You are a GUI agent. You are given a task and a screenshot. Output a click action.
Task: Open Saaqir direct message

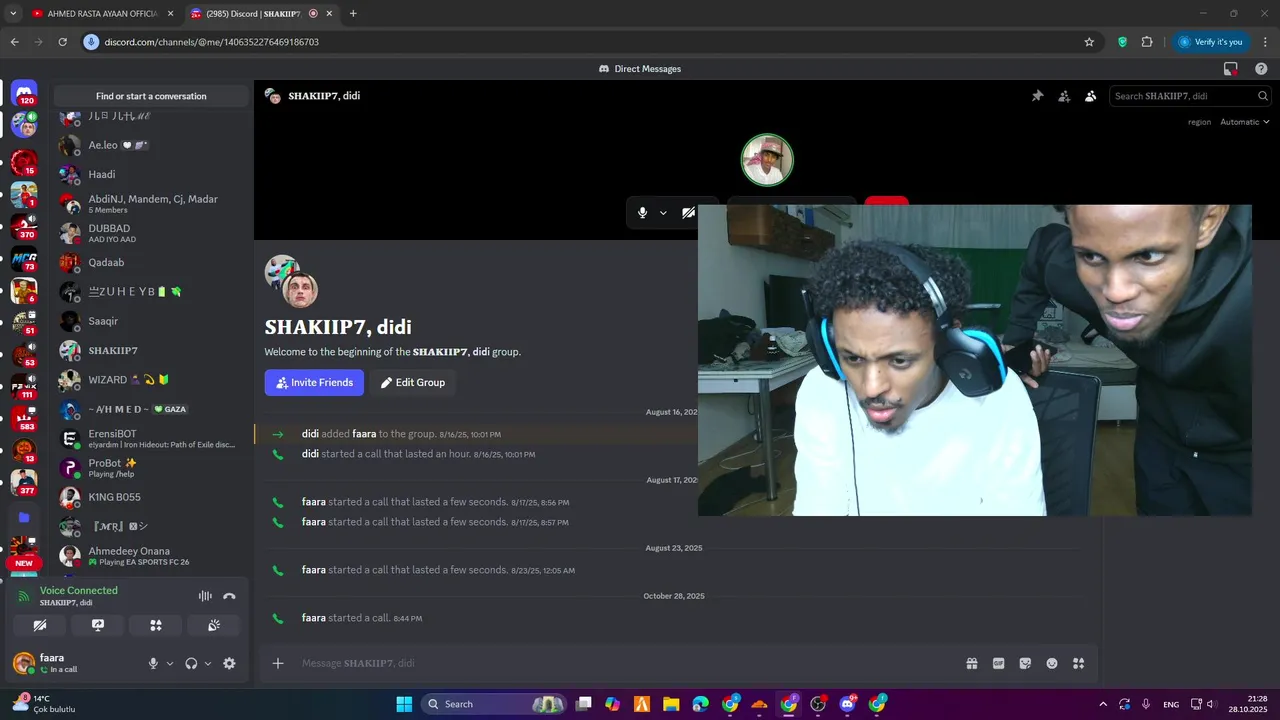pos(151,321)
